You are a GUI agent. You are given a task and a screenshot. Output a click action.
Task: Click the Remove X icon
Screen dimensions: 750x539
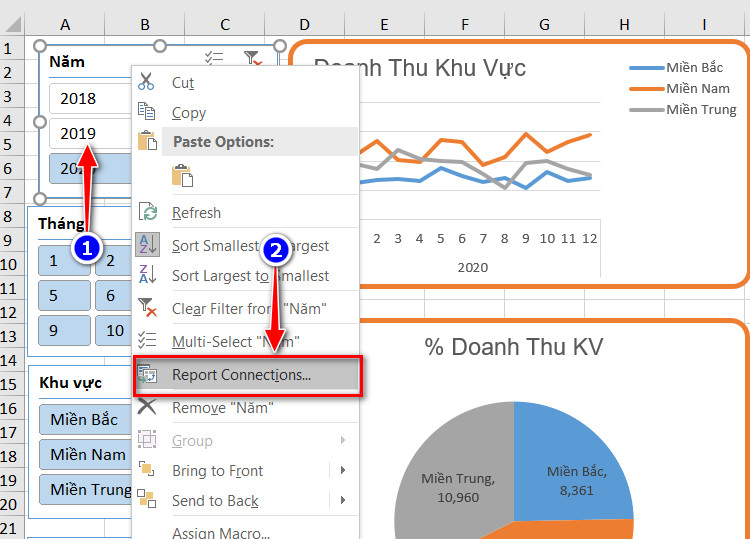pyautogui.click(x=147, y=407)
